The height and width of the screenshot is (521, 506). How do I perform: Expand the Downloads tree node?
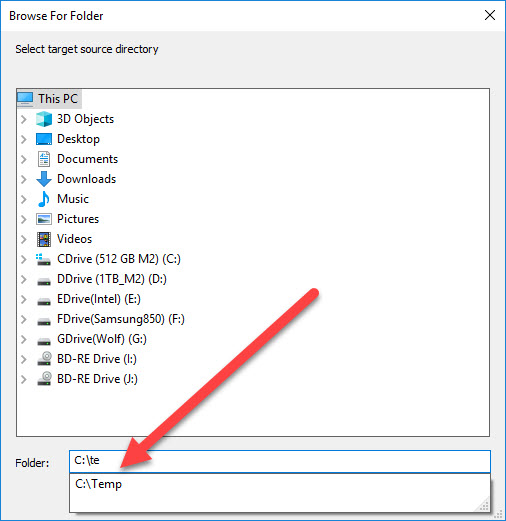24,179
